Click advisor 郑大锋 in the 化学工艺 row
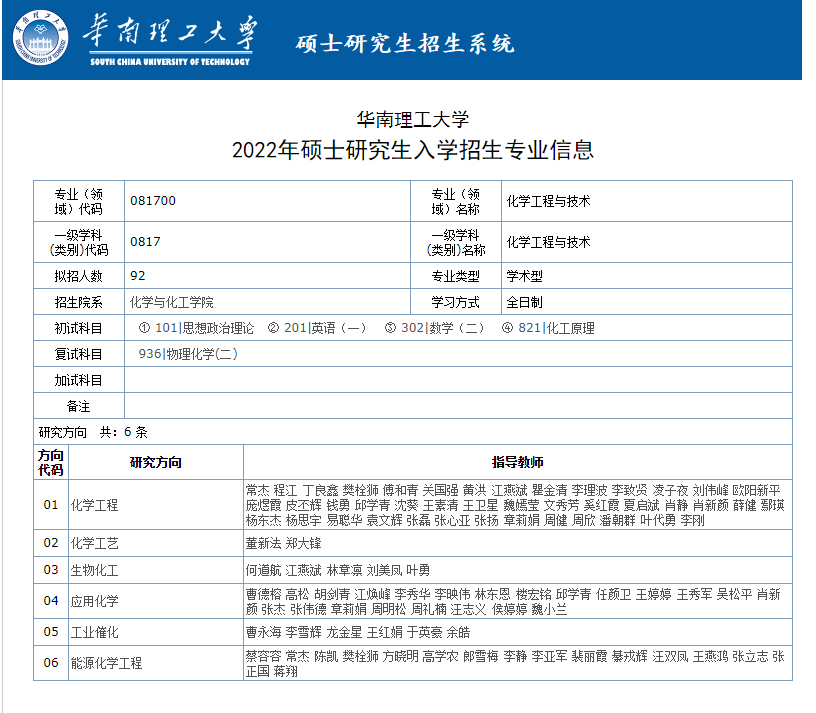 coord(303,543)
